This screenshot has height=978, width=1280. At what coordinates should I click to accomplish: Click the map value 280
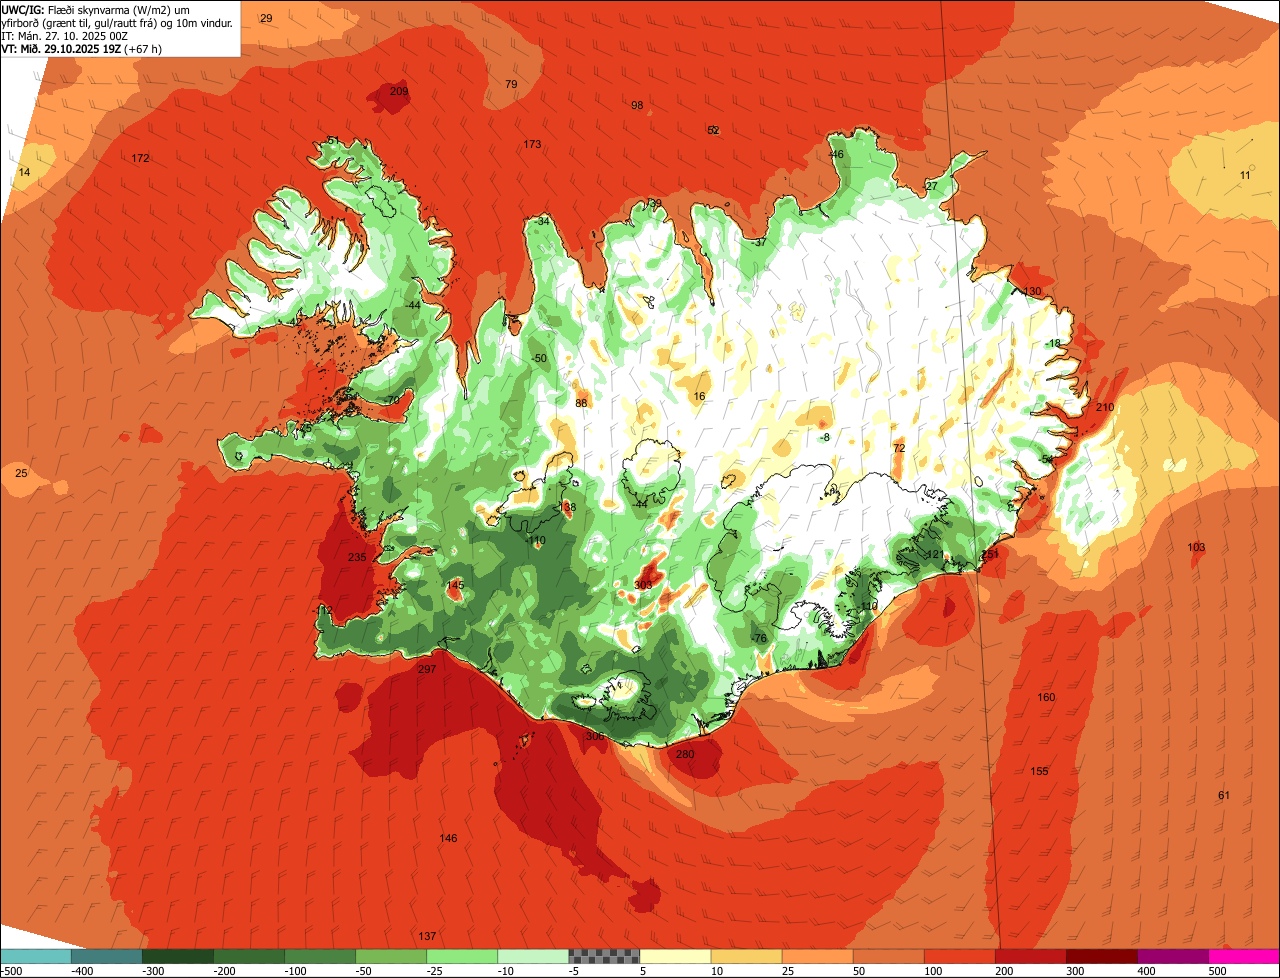[x=685, y=754]
